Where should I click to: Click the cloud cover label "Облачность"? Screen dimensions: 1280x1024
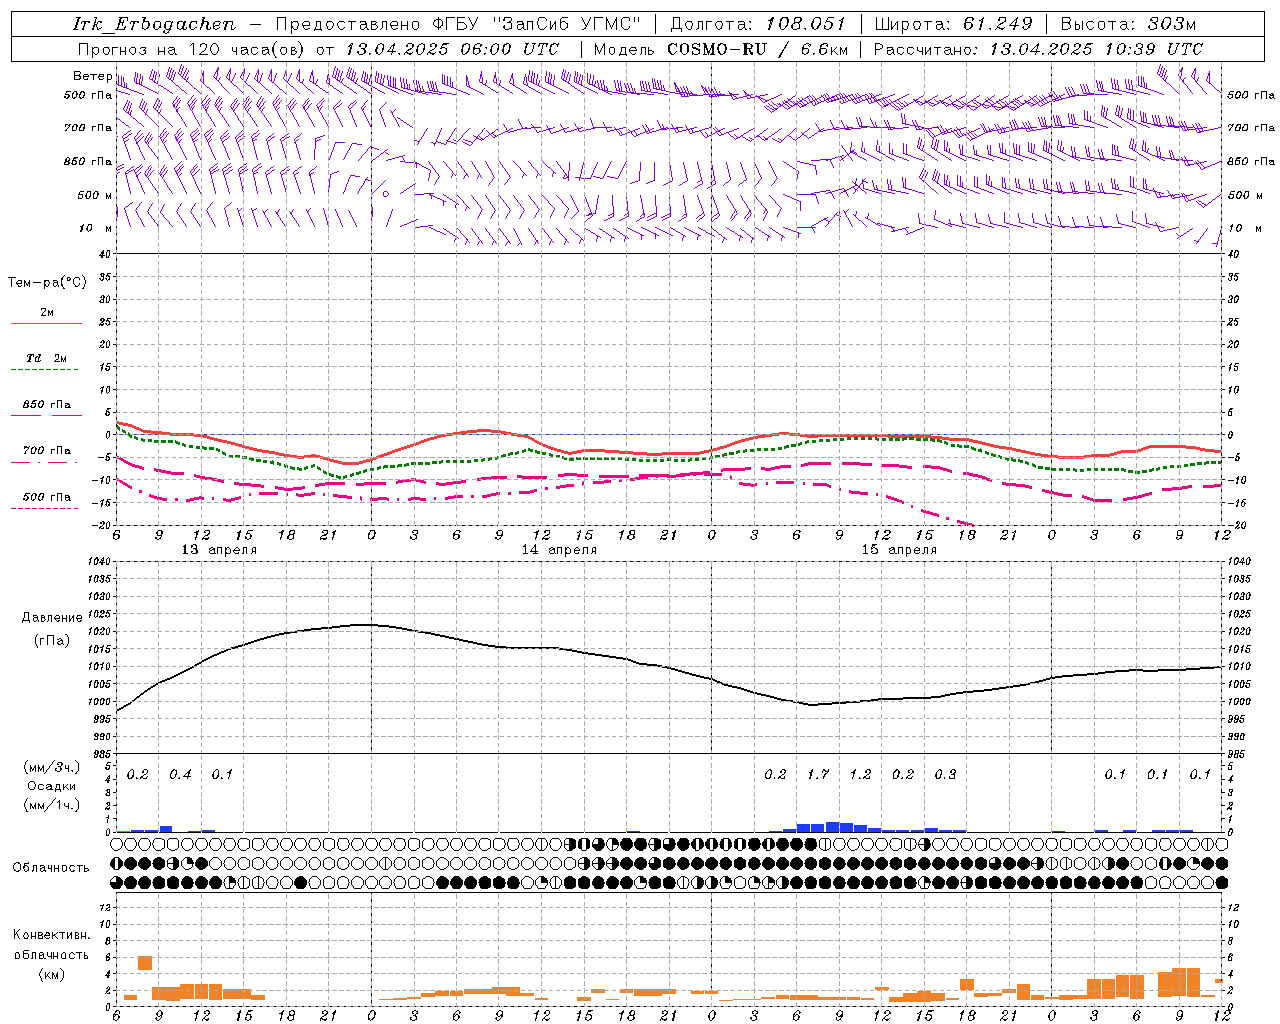coord(51,867)
